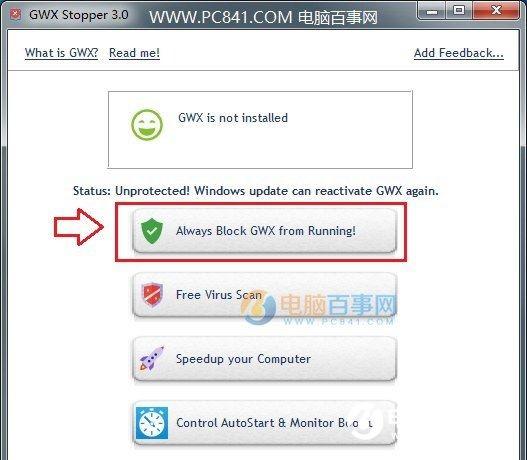
Task: Open the Add Feedback... link
Action: 459,53
